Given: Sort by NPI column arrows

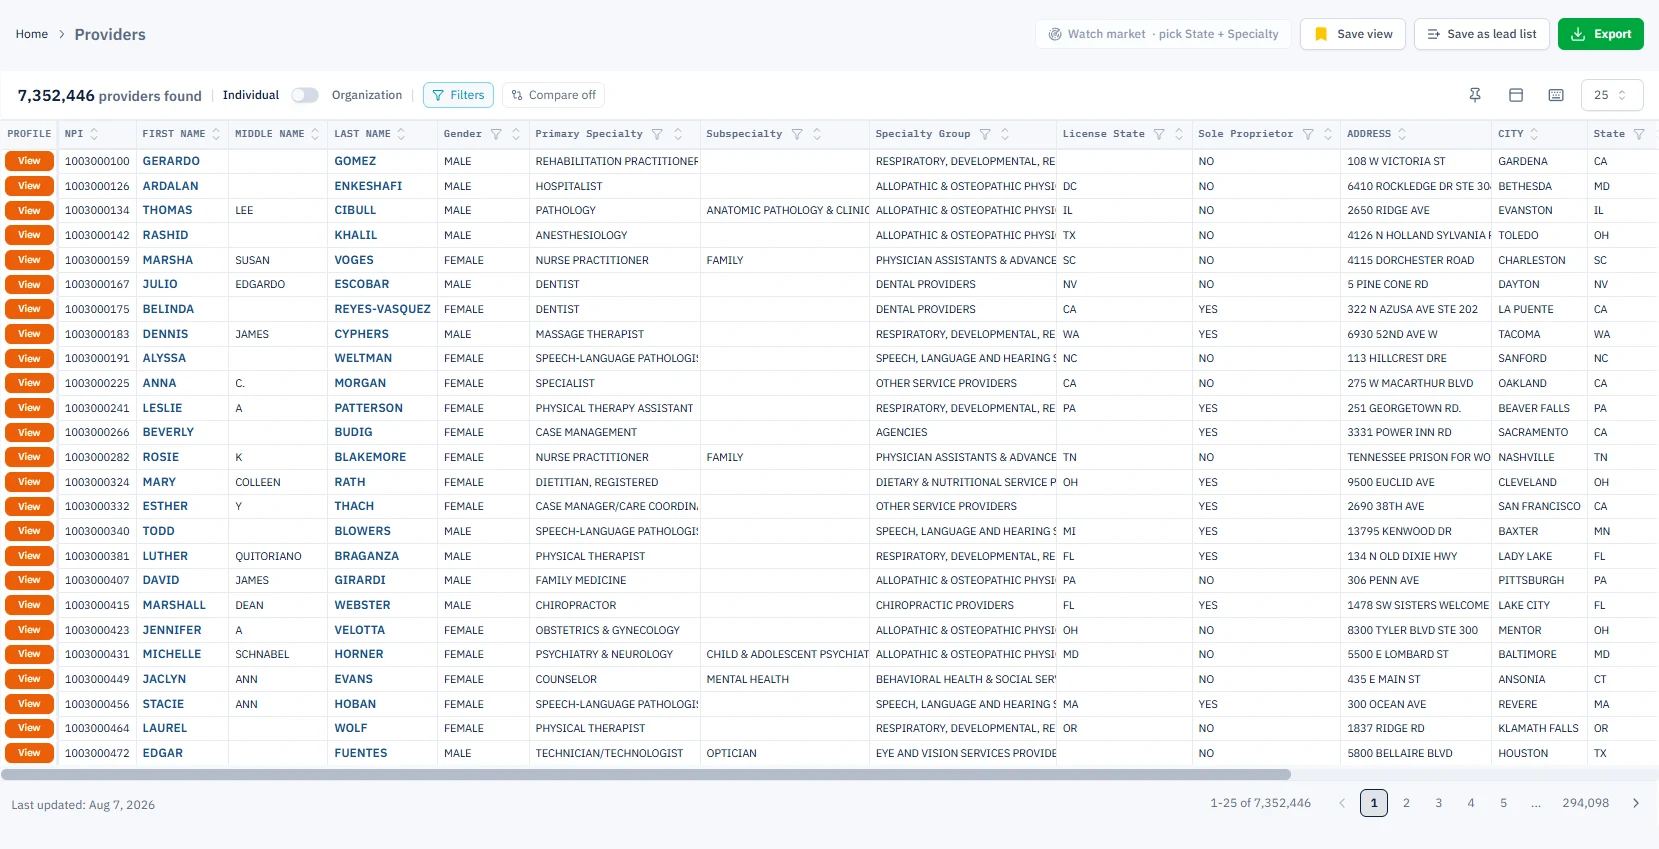Looking at the screenshot, I should click(x=94, y=134).
